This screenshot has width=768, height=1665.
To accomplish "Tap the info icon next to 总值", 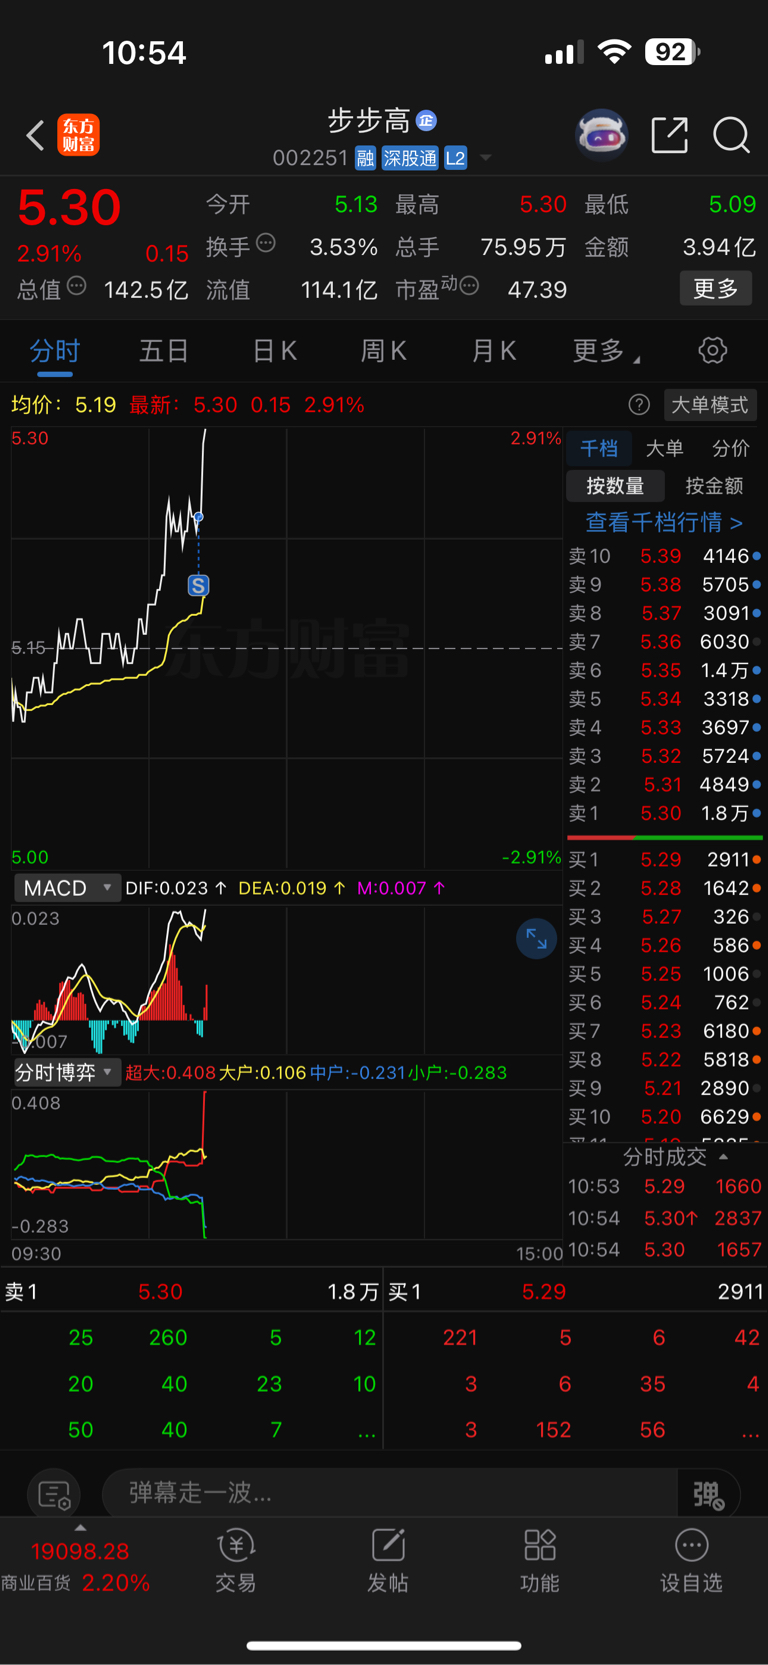I will (x=76, y=287).
